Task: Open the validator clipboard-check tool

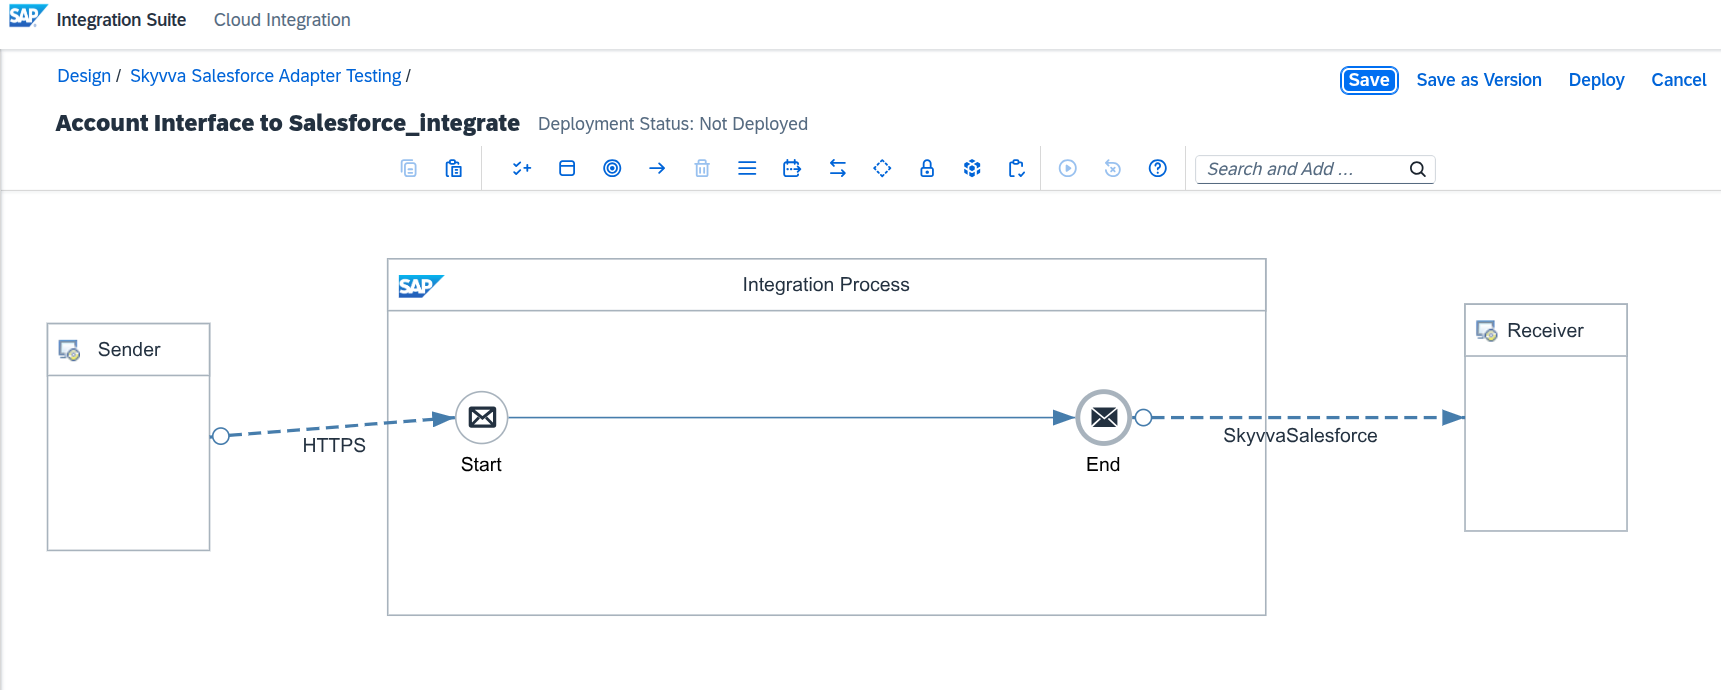Action: 1017,168
